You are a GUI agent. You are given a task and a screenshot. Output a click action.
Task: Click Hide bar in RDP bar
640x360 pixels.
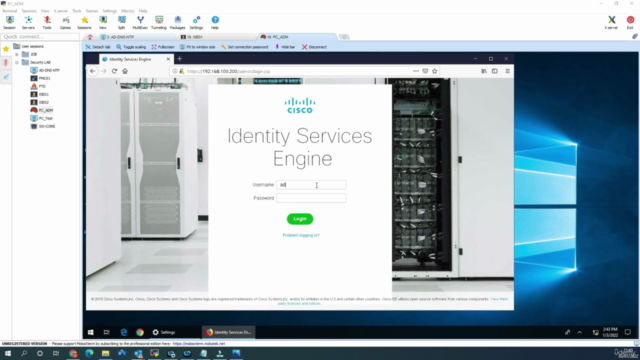point(285,47)
